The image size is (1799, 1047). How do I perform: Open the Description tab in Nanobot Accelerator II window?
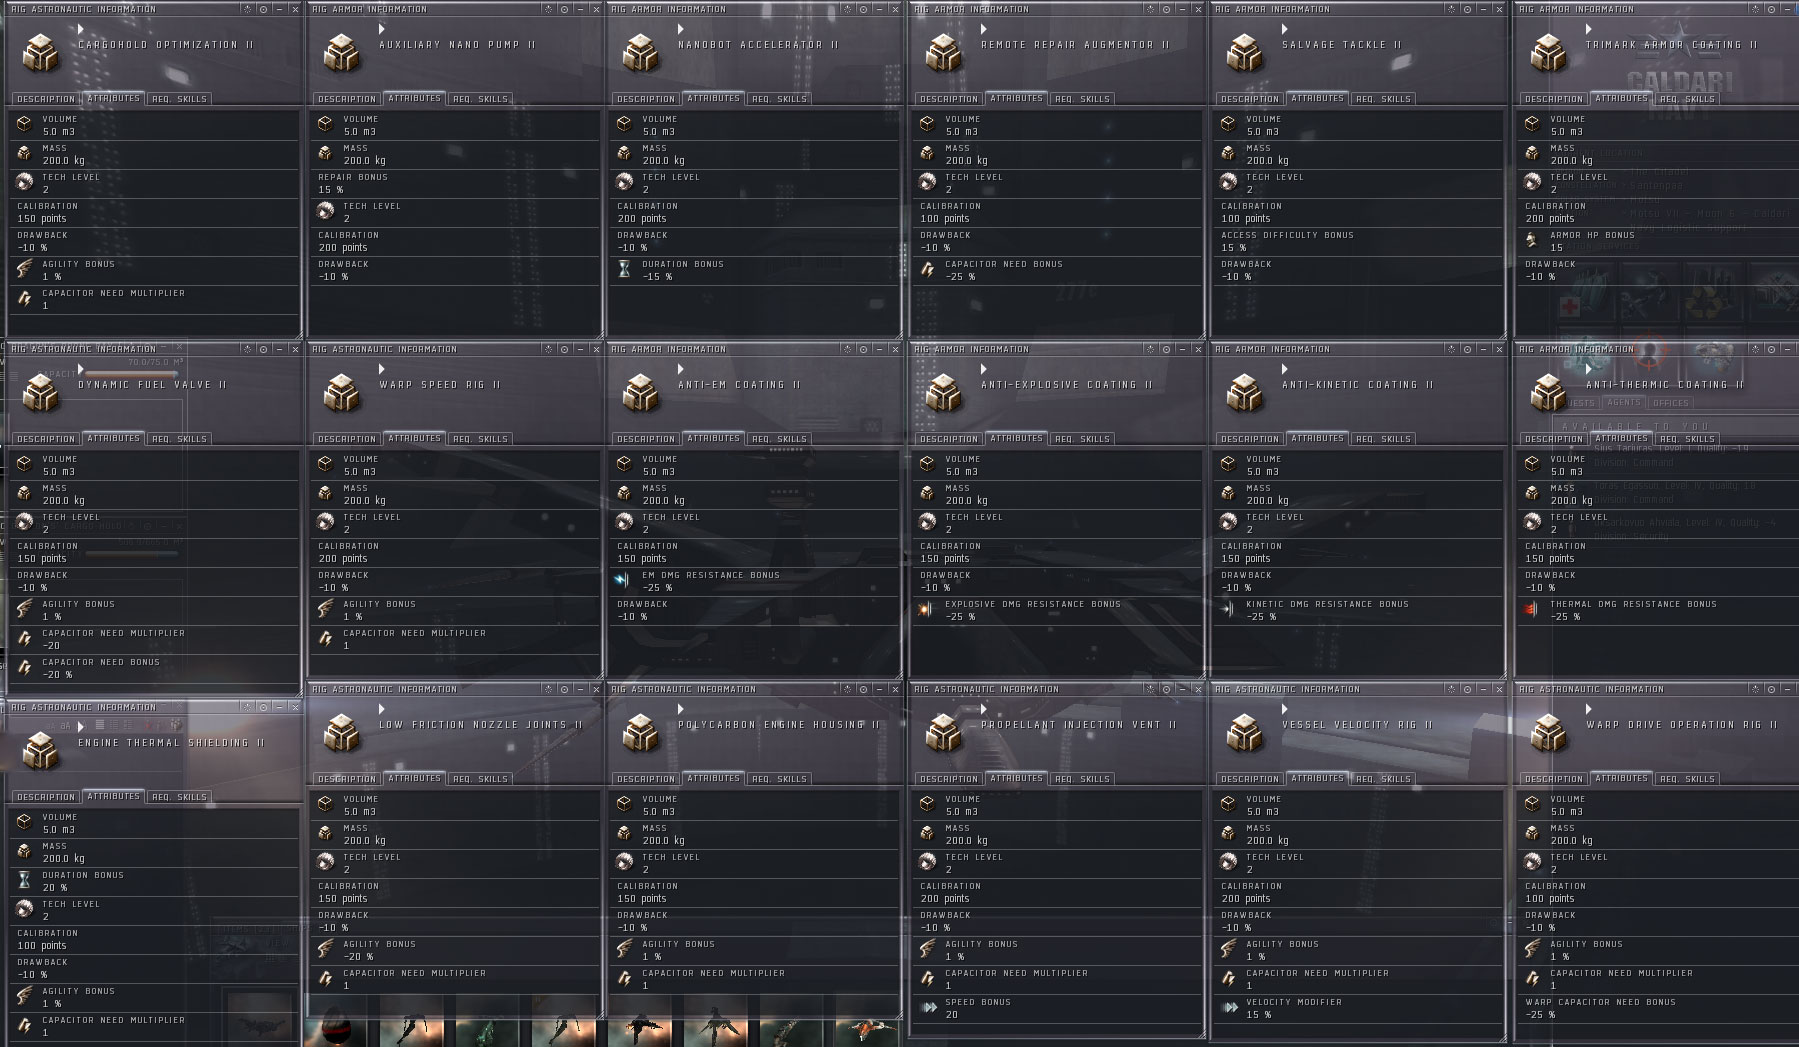coord(646,99)
